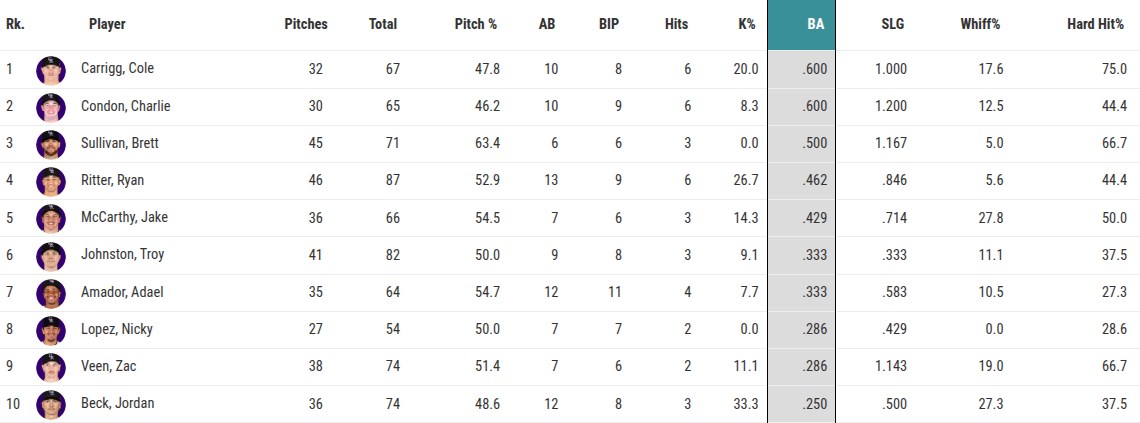Sort by the Player column header
Image resolution: width=1140 pixels, height=423 pixels.
(x=107, y=24)
